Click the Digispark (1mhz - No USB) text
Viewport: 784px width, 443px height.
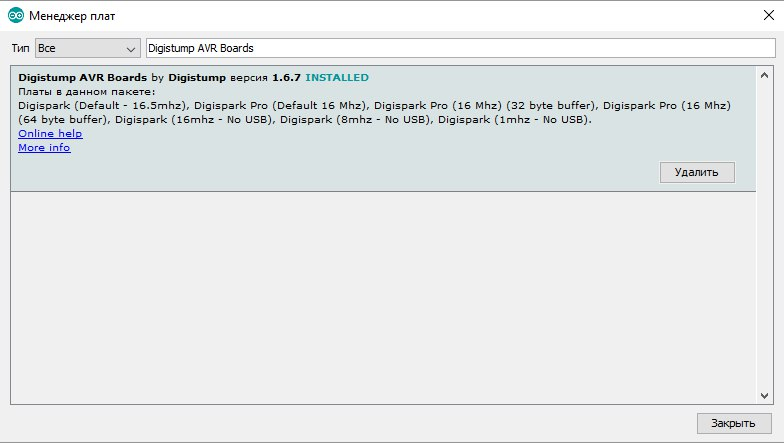coord(514,119)
